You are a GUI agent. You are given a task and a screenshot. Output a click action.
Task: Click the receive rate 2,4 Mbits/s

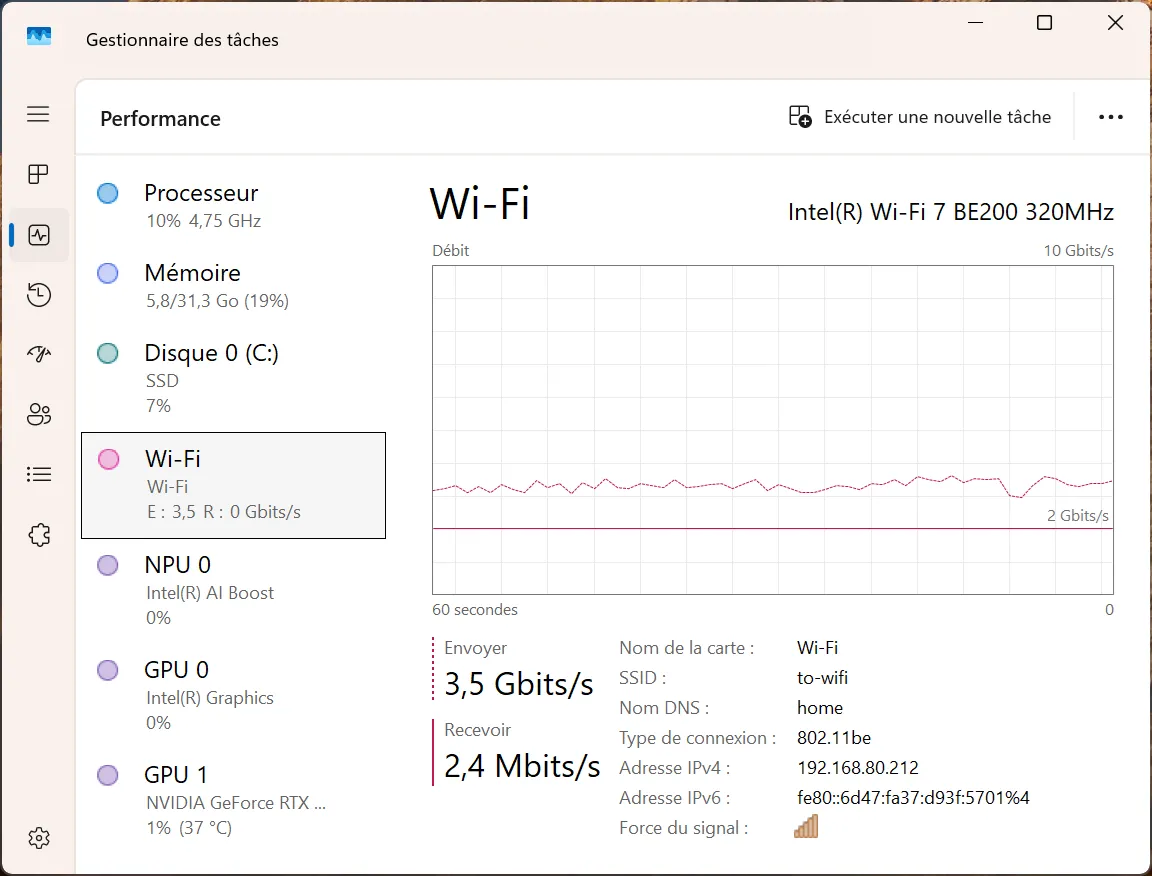coord(522,766)
